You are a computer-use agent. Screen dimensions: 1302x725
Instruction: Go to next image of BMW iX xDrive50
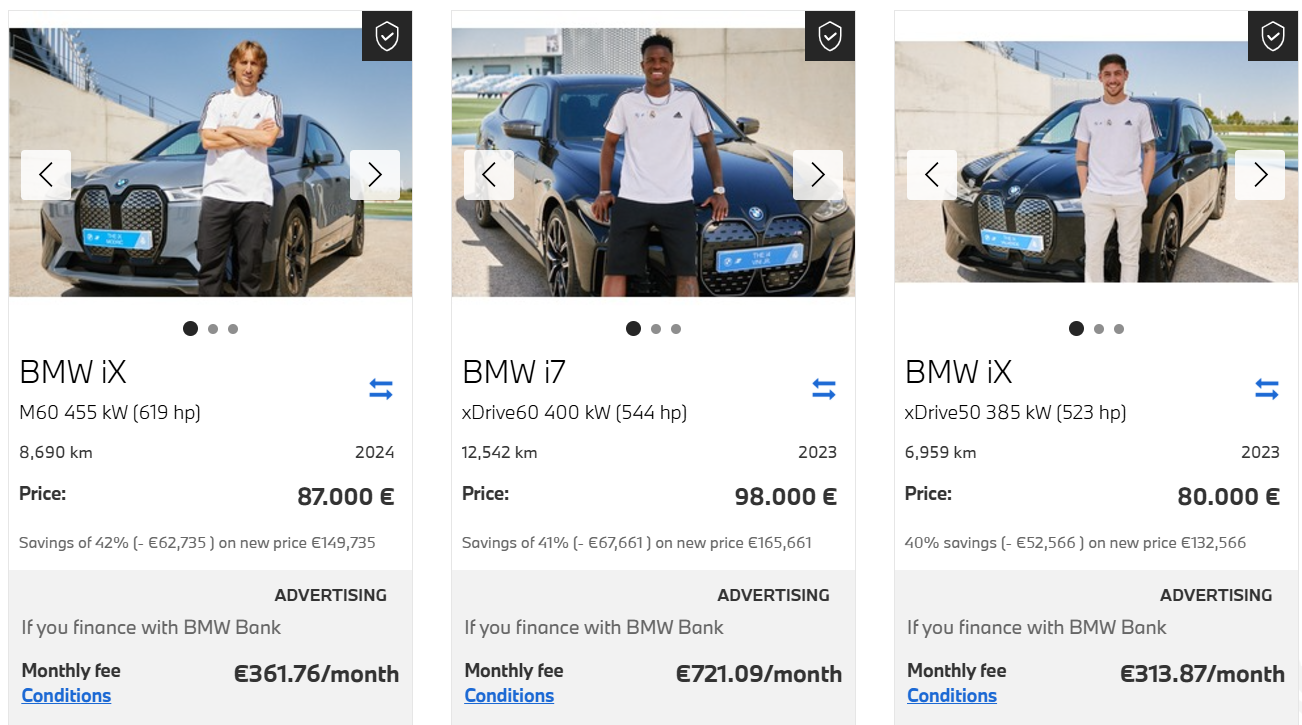1260,175
